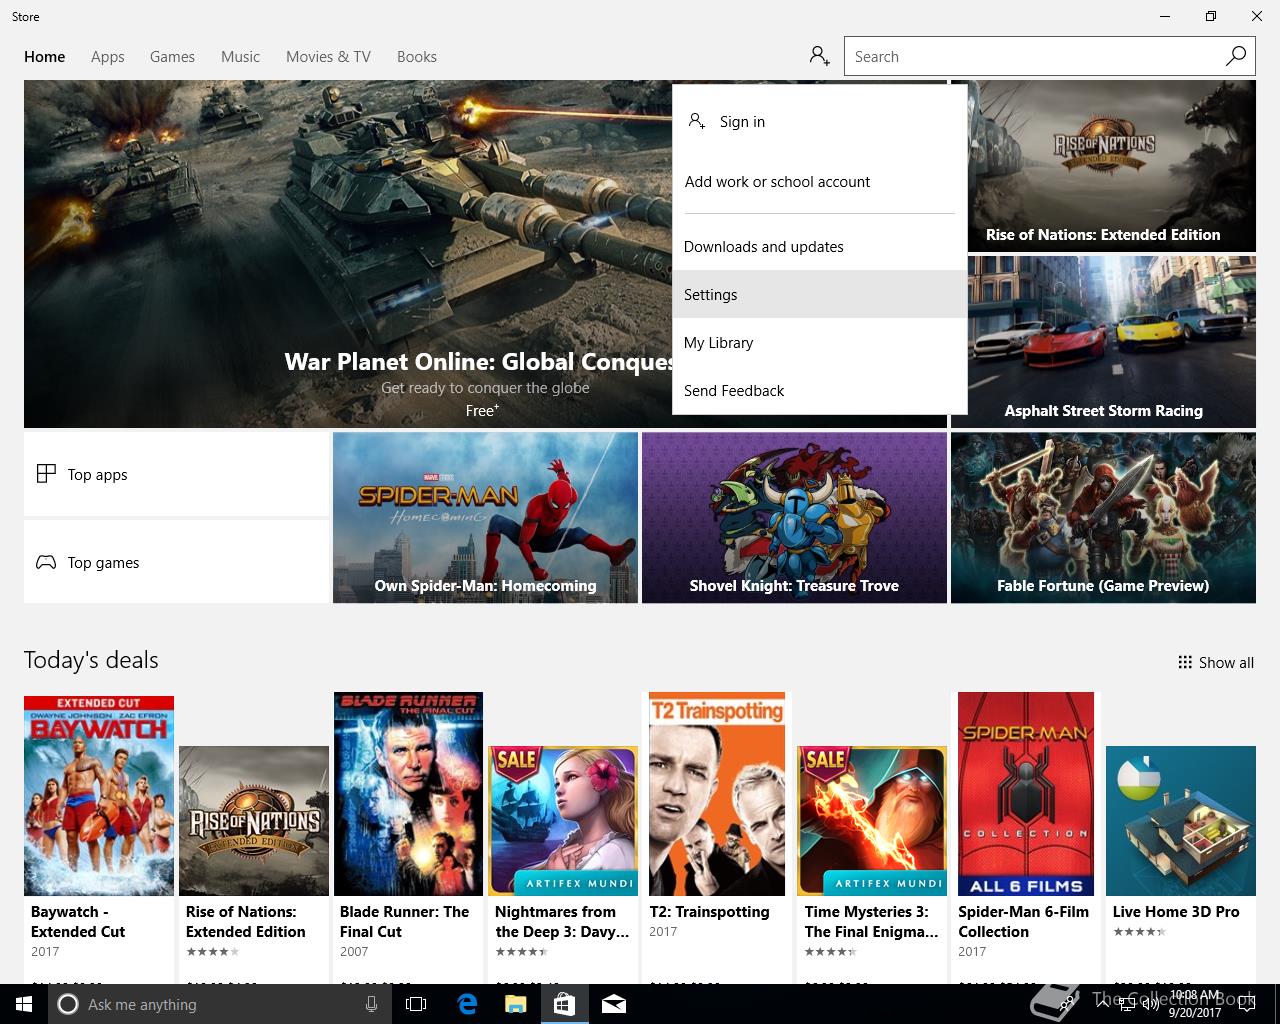
Task: Click the Show all grid icon
Action: 1185,662
